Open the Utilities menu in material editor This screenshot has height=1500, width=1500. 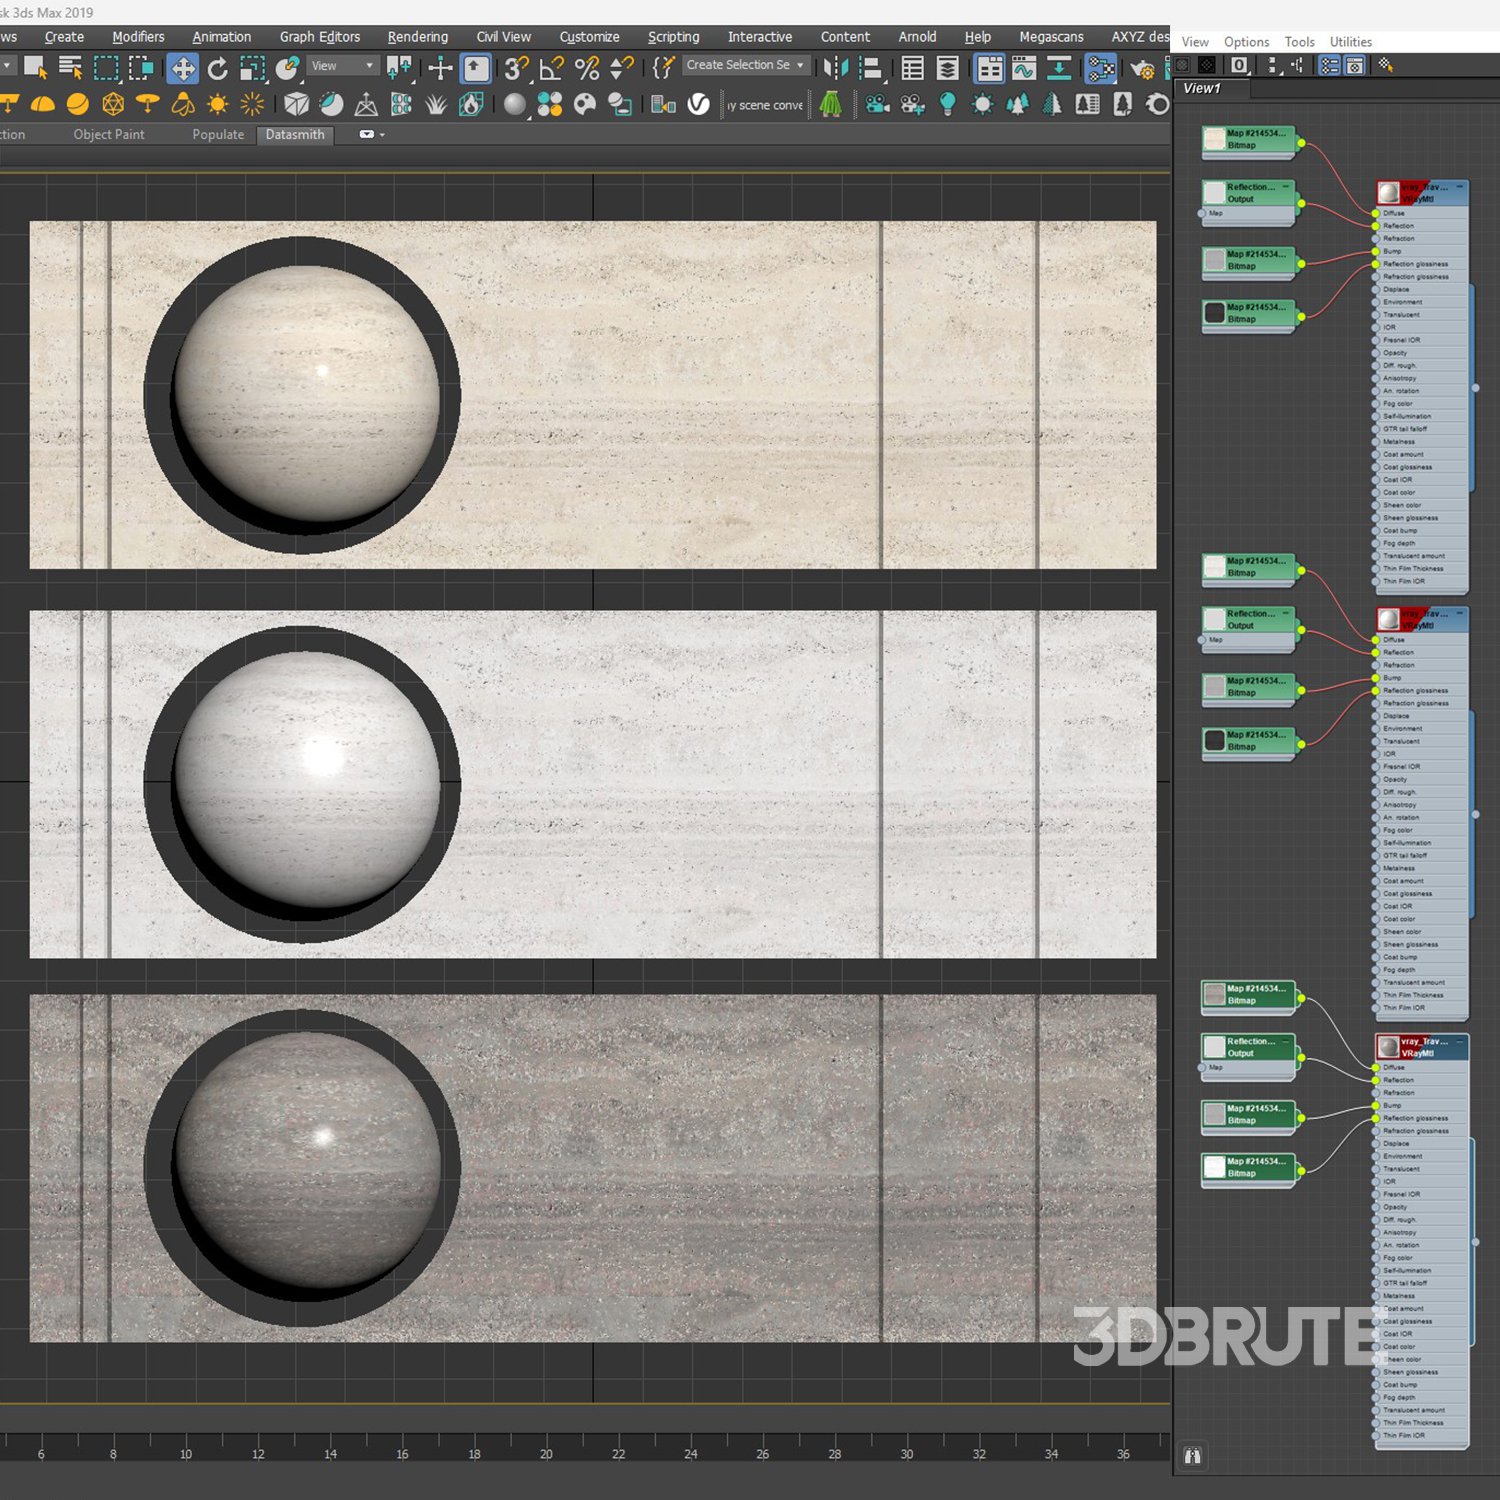click(1350, 42)
